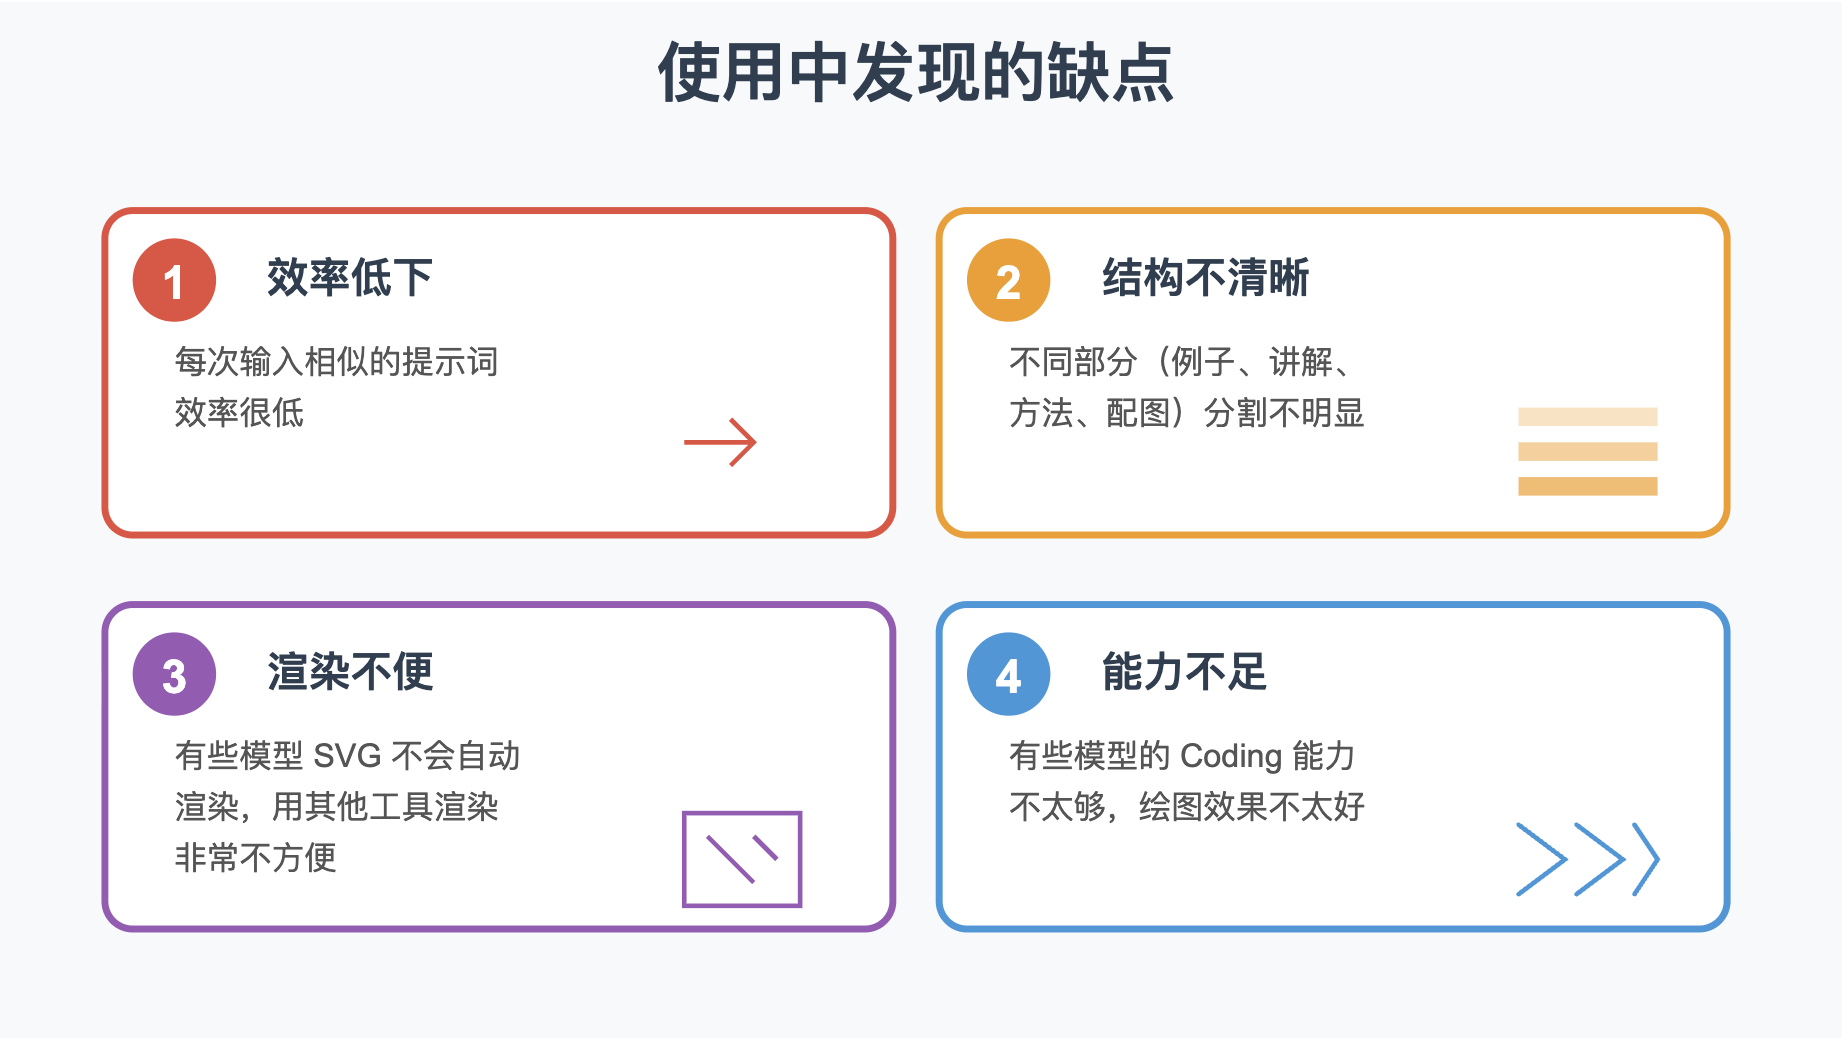
Task: Click the middle orange stacked bar
Action: [x=1588, y=452]
